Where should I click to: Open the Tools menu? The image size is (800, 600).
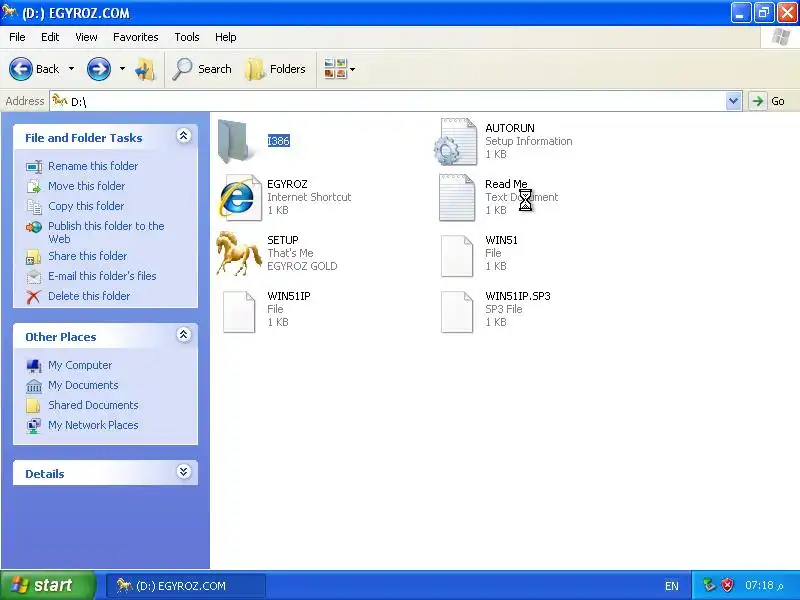click(187, 37)
